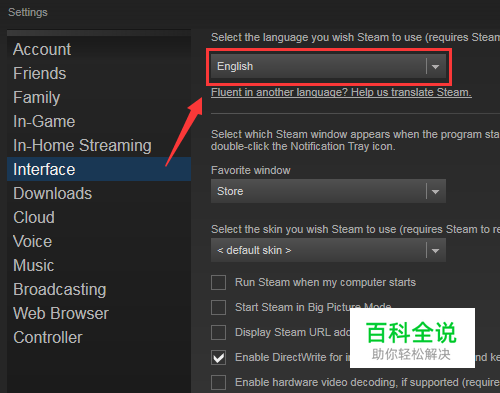Open Voice settings
Image resolution: width=500 pixels, height=393 pixels.
pos(99,241)
